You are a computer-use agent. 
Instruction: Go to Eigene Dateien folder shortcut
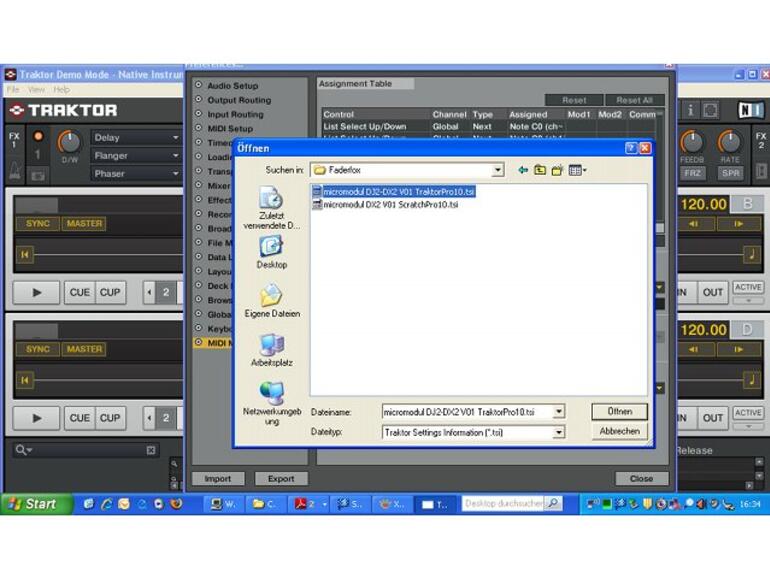[x=271, y=300]
